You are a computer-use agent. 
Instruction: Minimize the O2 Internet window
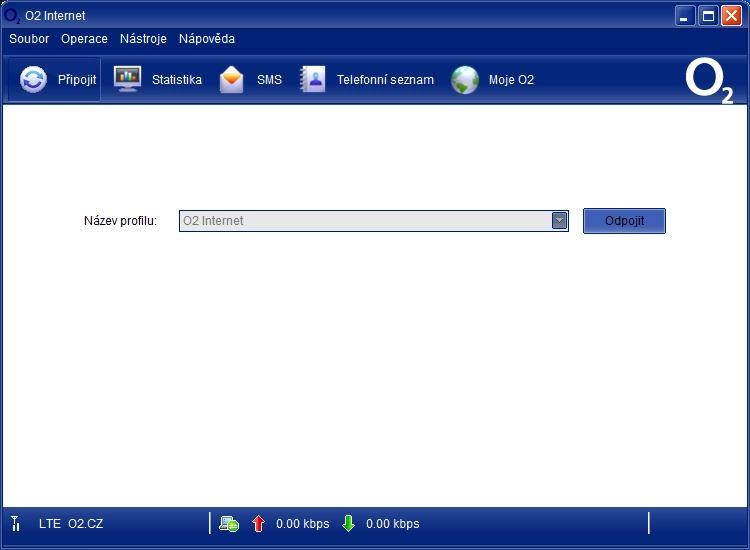685,15
